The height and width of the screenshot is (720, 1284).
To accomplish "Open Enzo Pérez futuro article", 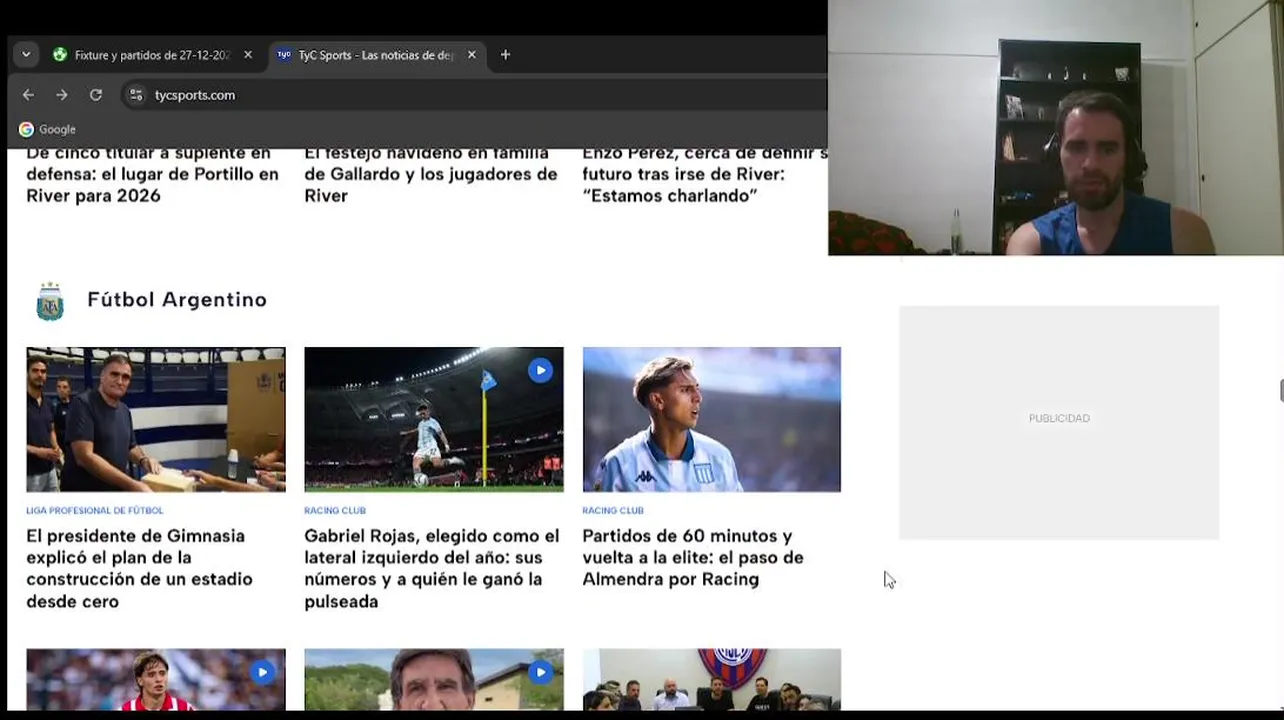I will [x=704, y=175].
